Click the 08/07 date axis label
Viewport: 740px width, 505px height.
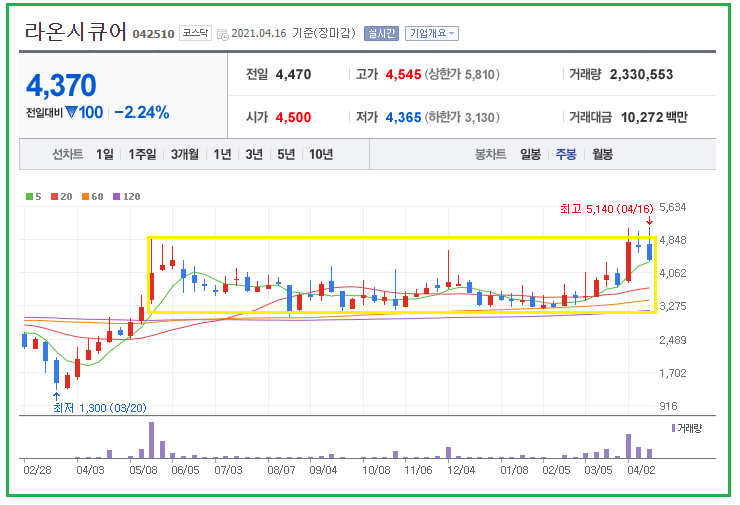(x=281, y=470)
